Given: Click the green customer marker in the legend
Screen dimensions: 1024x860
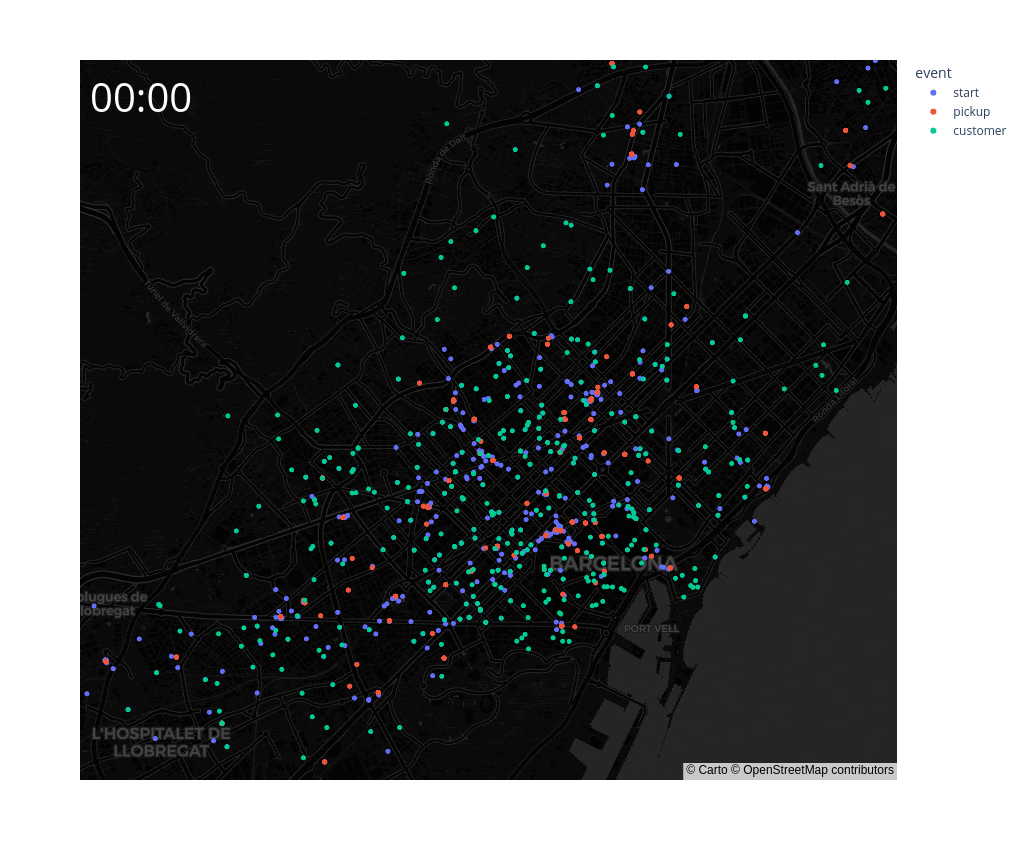Looking at the screenshot, I should 935,130.
